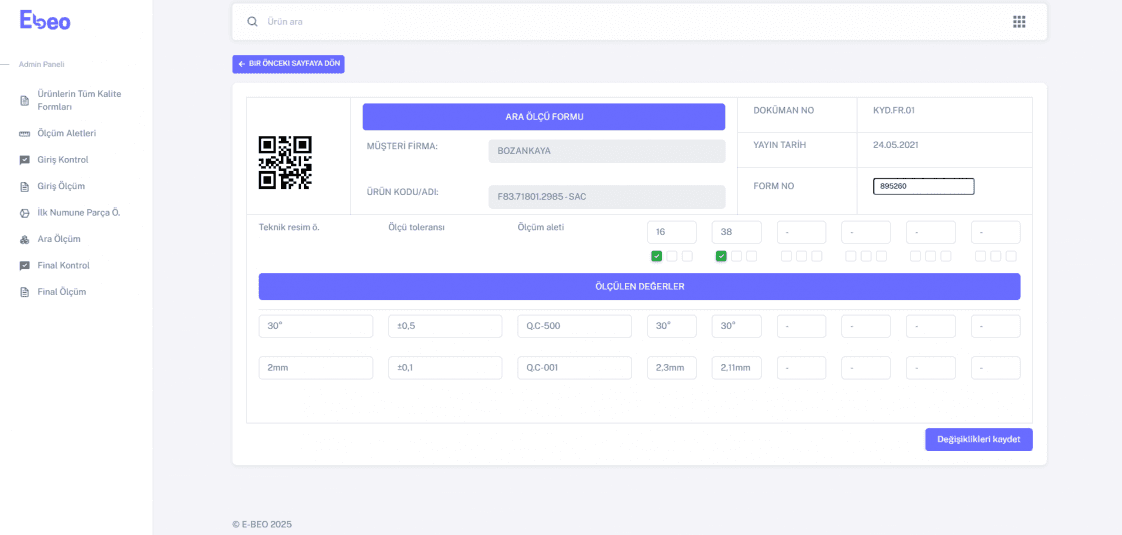Click the Q.C-001 instrument field
The image size is (1122, 535).
click(575, 368)
